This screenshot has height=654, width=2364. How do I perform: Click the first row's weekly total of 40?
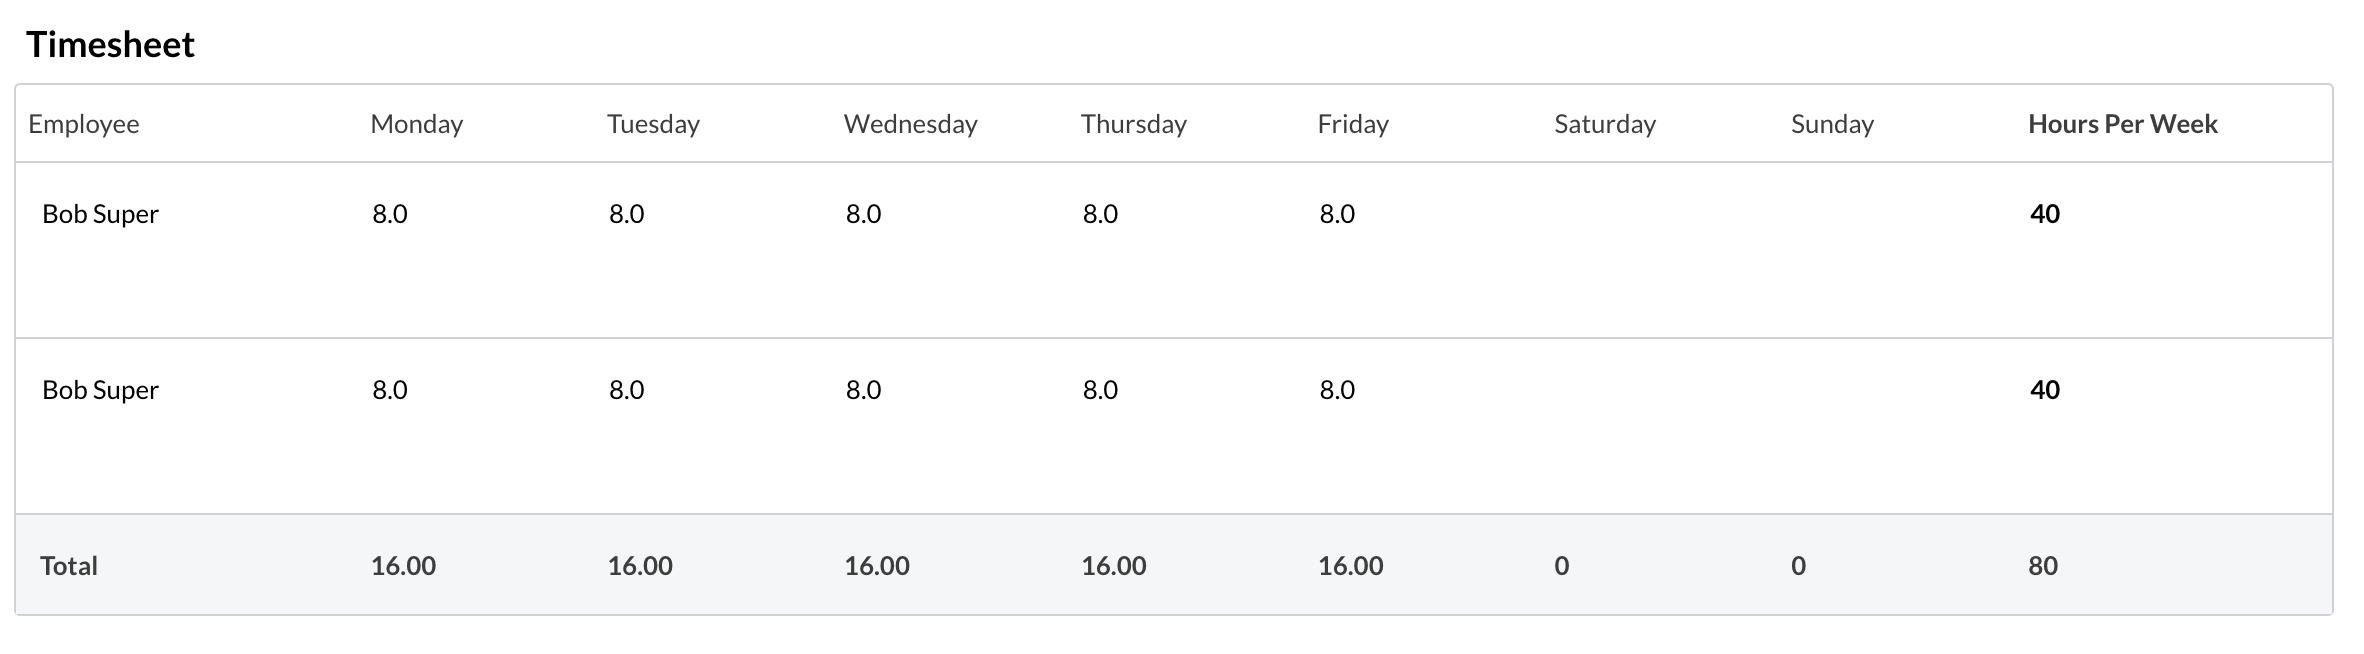(x=2044, y=214)
